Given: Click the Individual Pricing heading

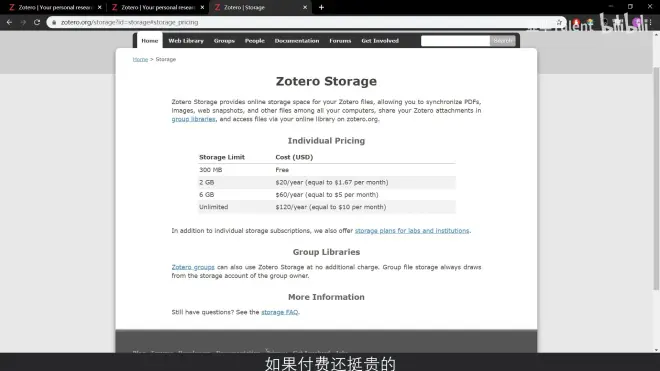Looking at the screenshot, I should [326, 141].
